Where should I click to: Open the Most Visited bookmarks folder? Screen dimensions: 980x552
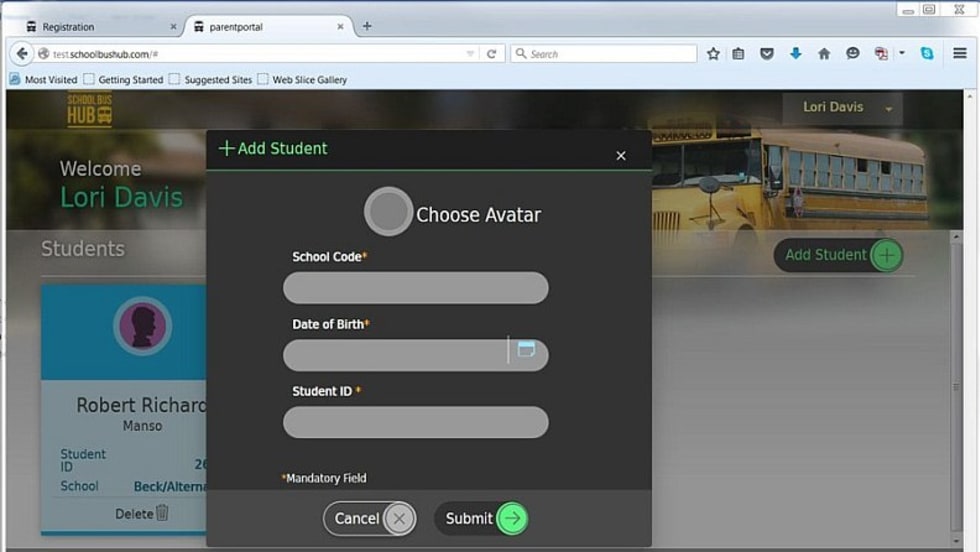click(x=43, y=79)
